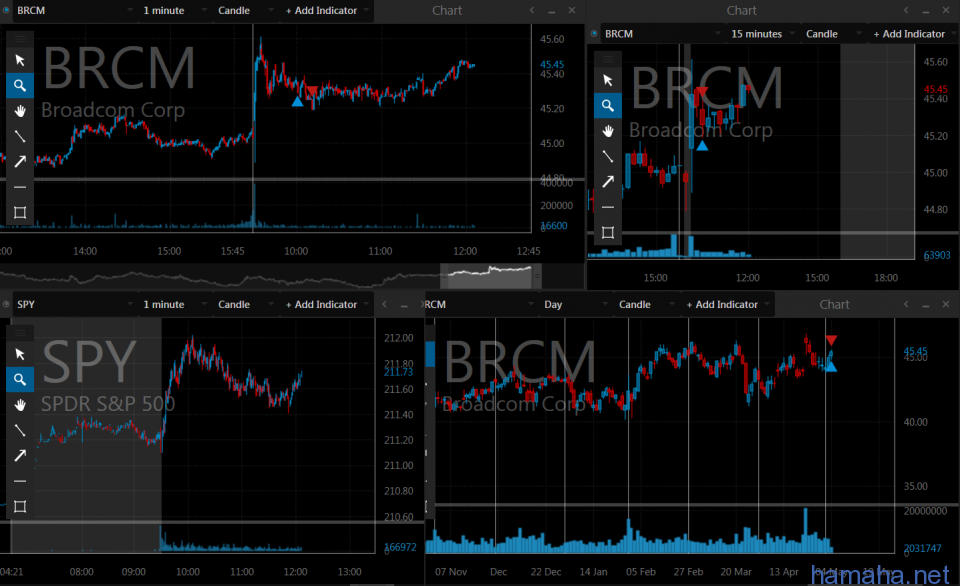The image size is (960, 586).
Task: Open the SPY symbol dropdown
Action: [x=74, y=304]
